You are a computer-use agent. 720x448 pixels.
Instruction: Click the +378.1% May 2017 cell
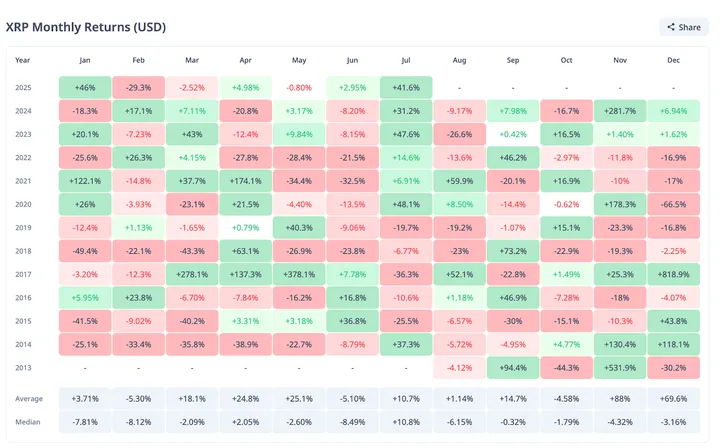point(299,274)
